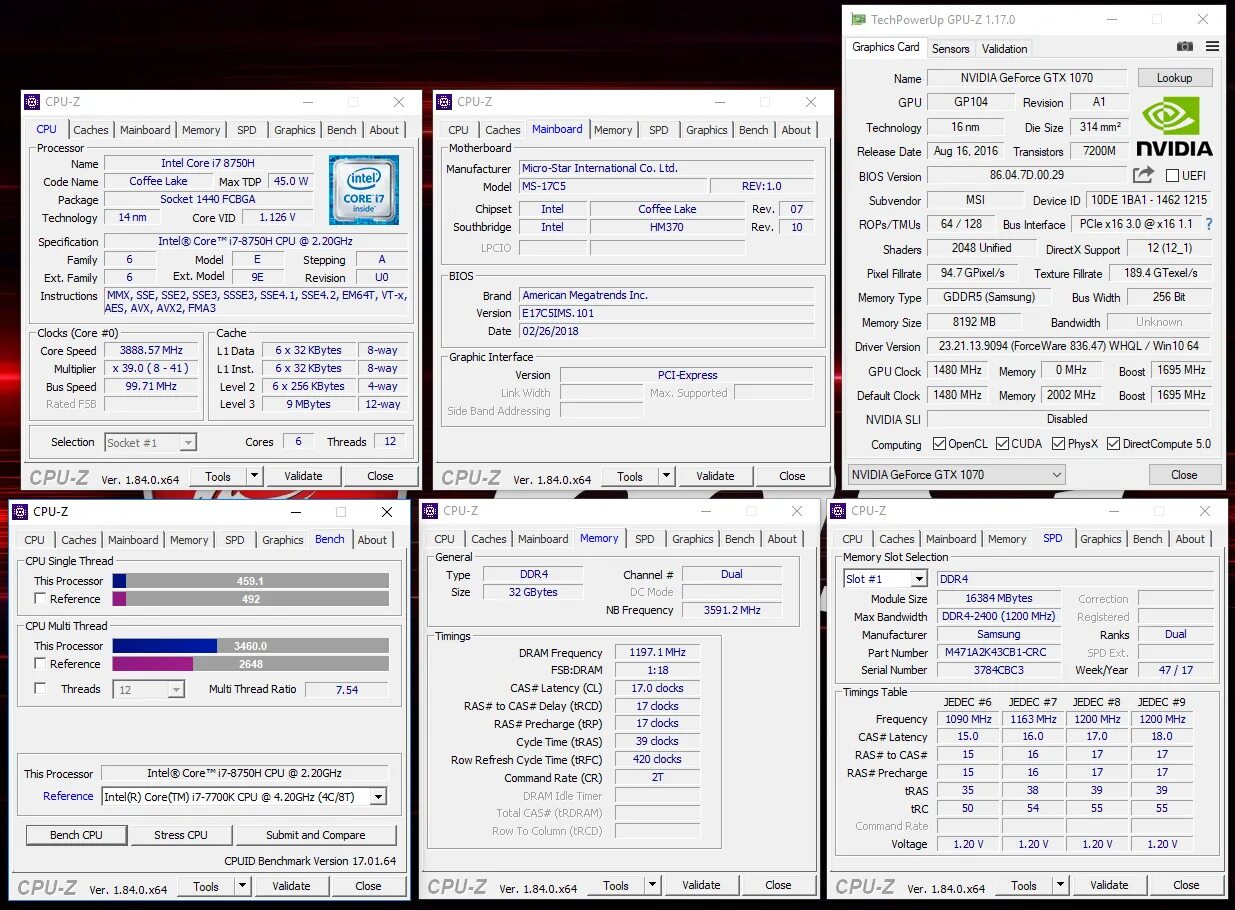Open Memory tab in CPU window
The width and height of the screenshot is (1235, 910).
pos(201,130)
